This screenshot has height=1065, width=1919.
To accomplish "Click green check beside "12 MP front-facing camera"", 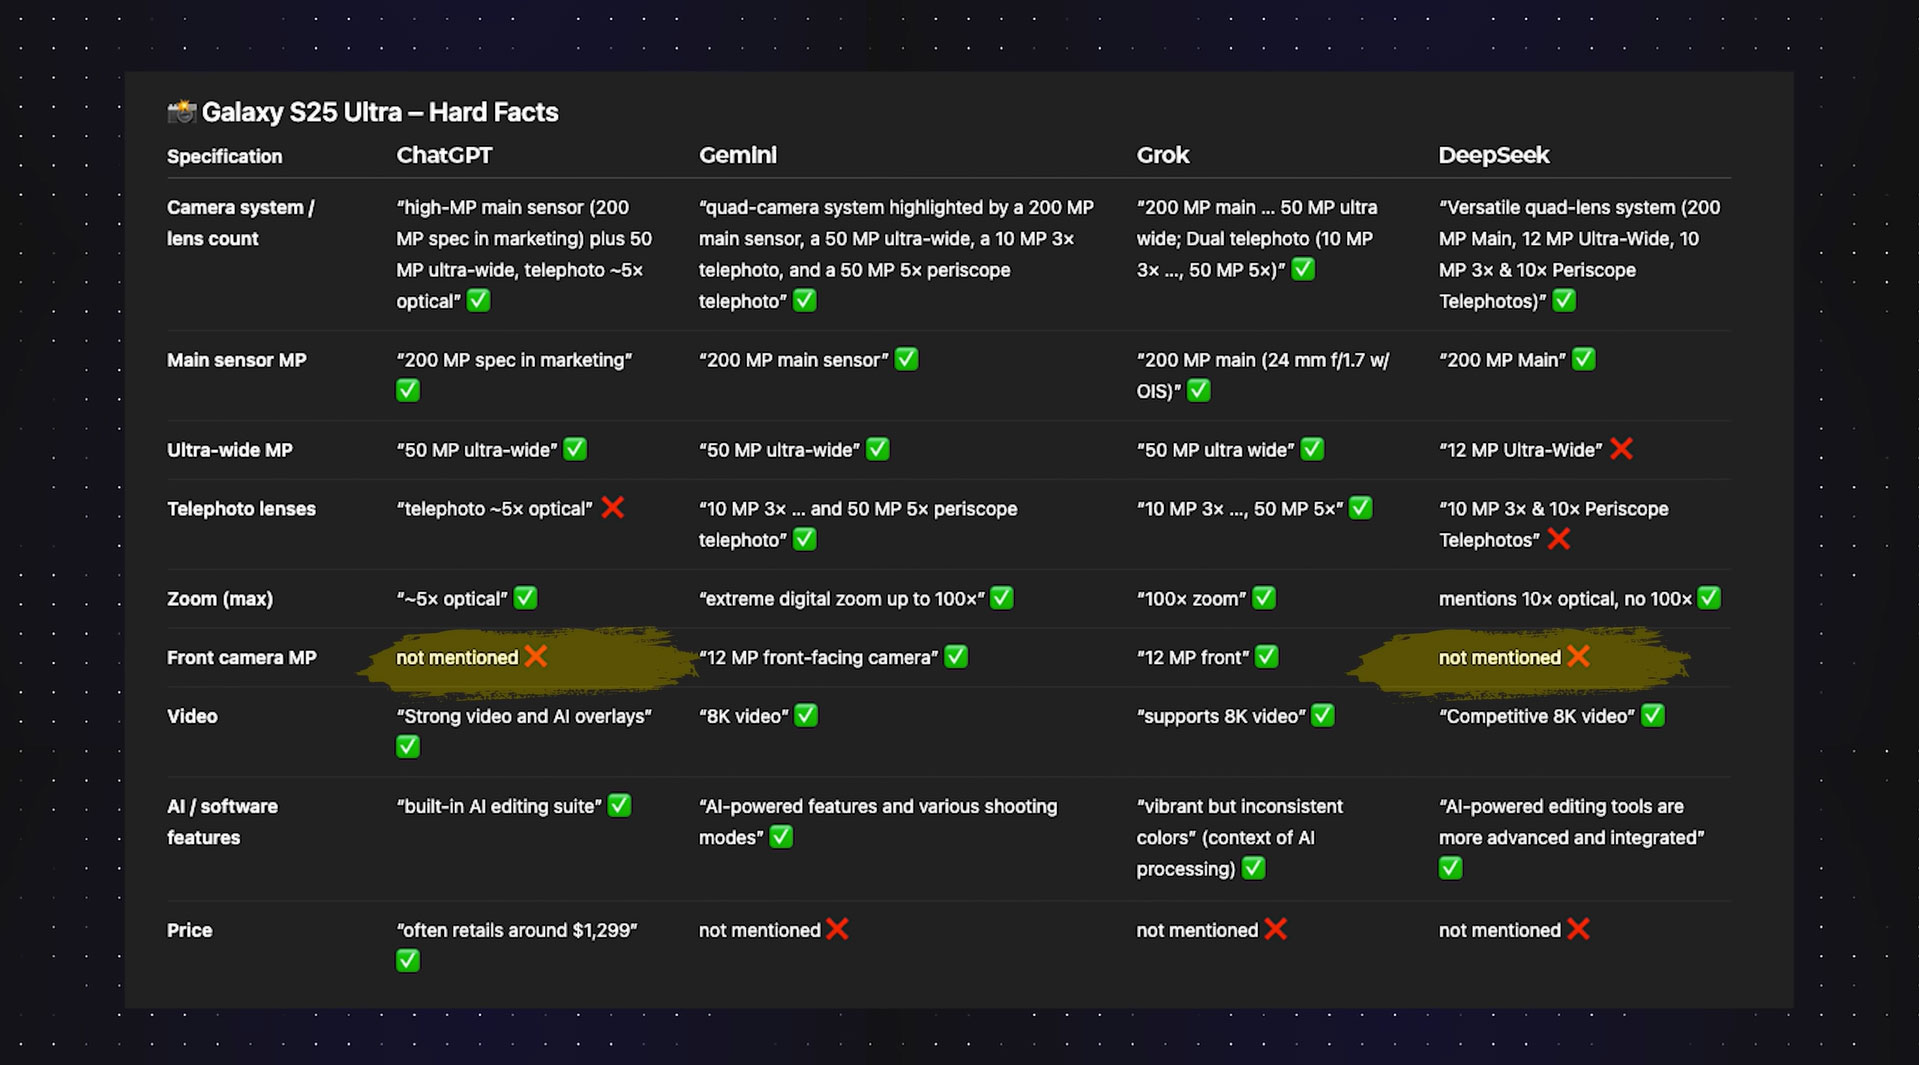I will tap(956, 656).
